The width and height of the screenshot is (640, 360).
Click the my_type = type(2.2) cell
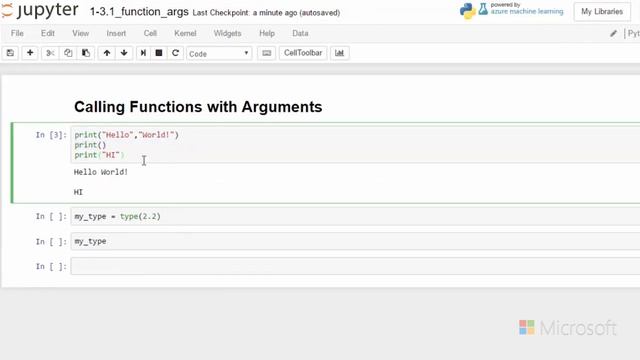355,216
